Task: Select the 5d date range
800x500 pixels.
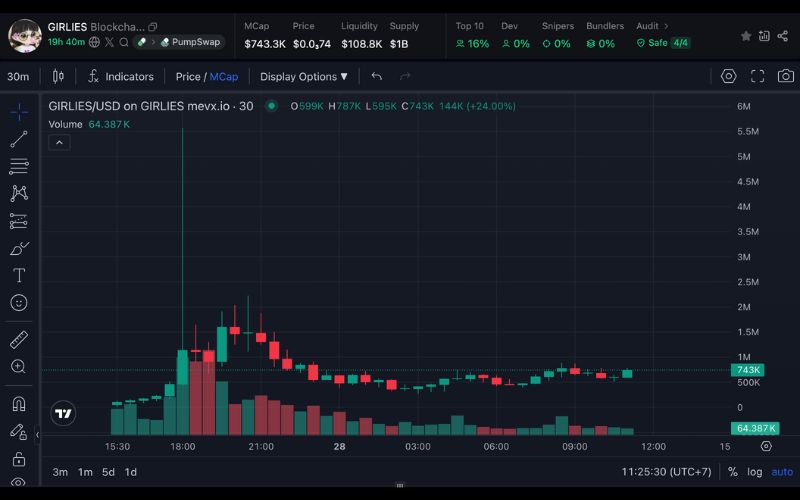Action: tap(108, 472)
